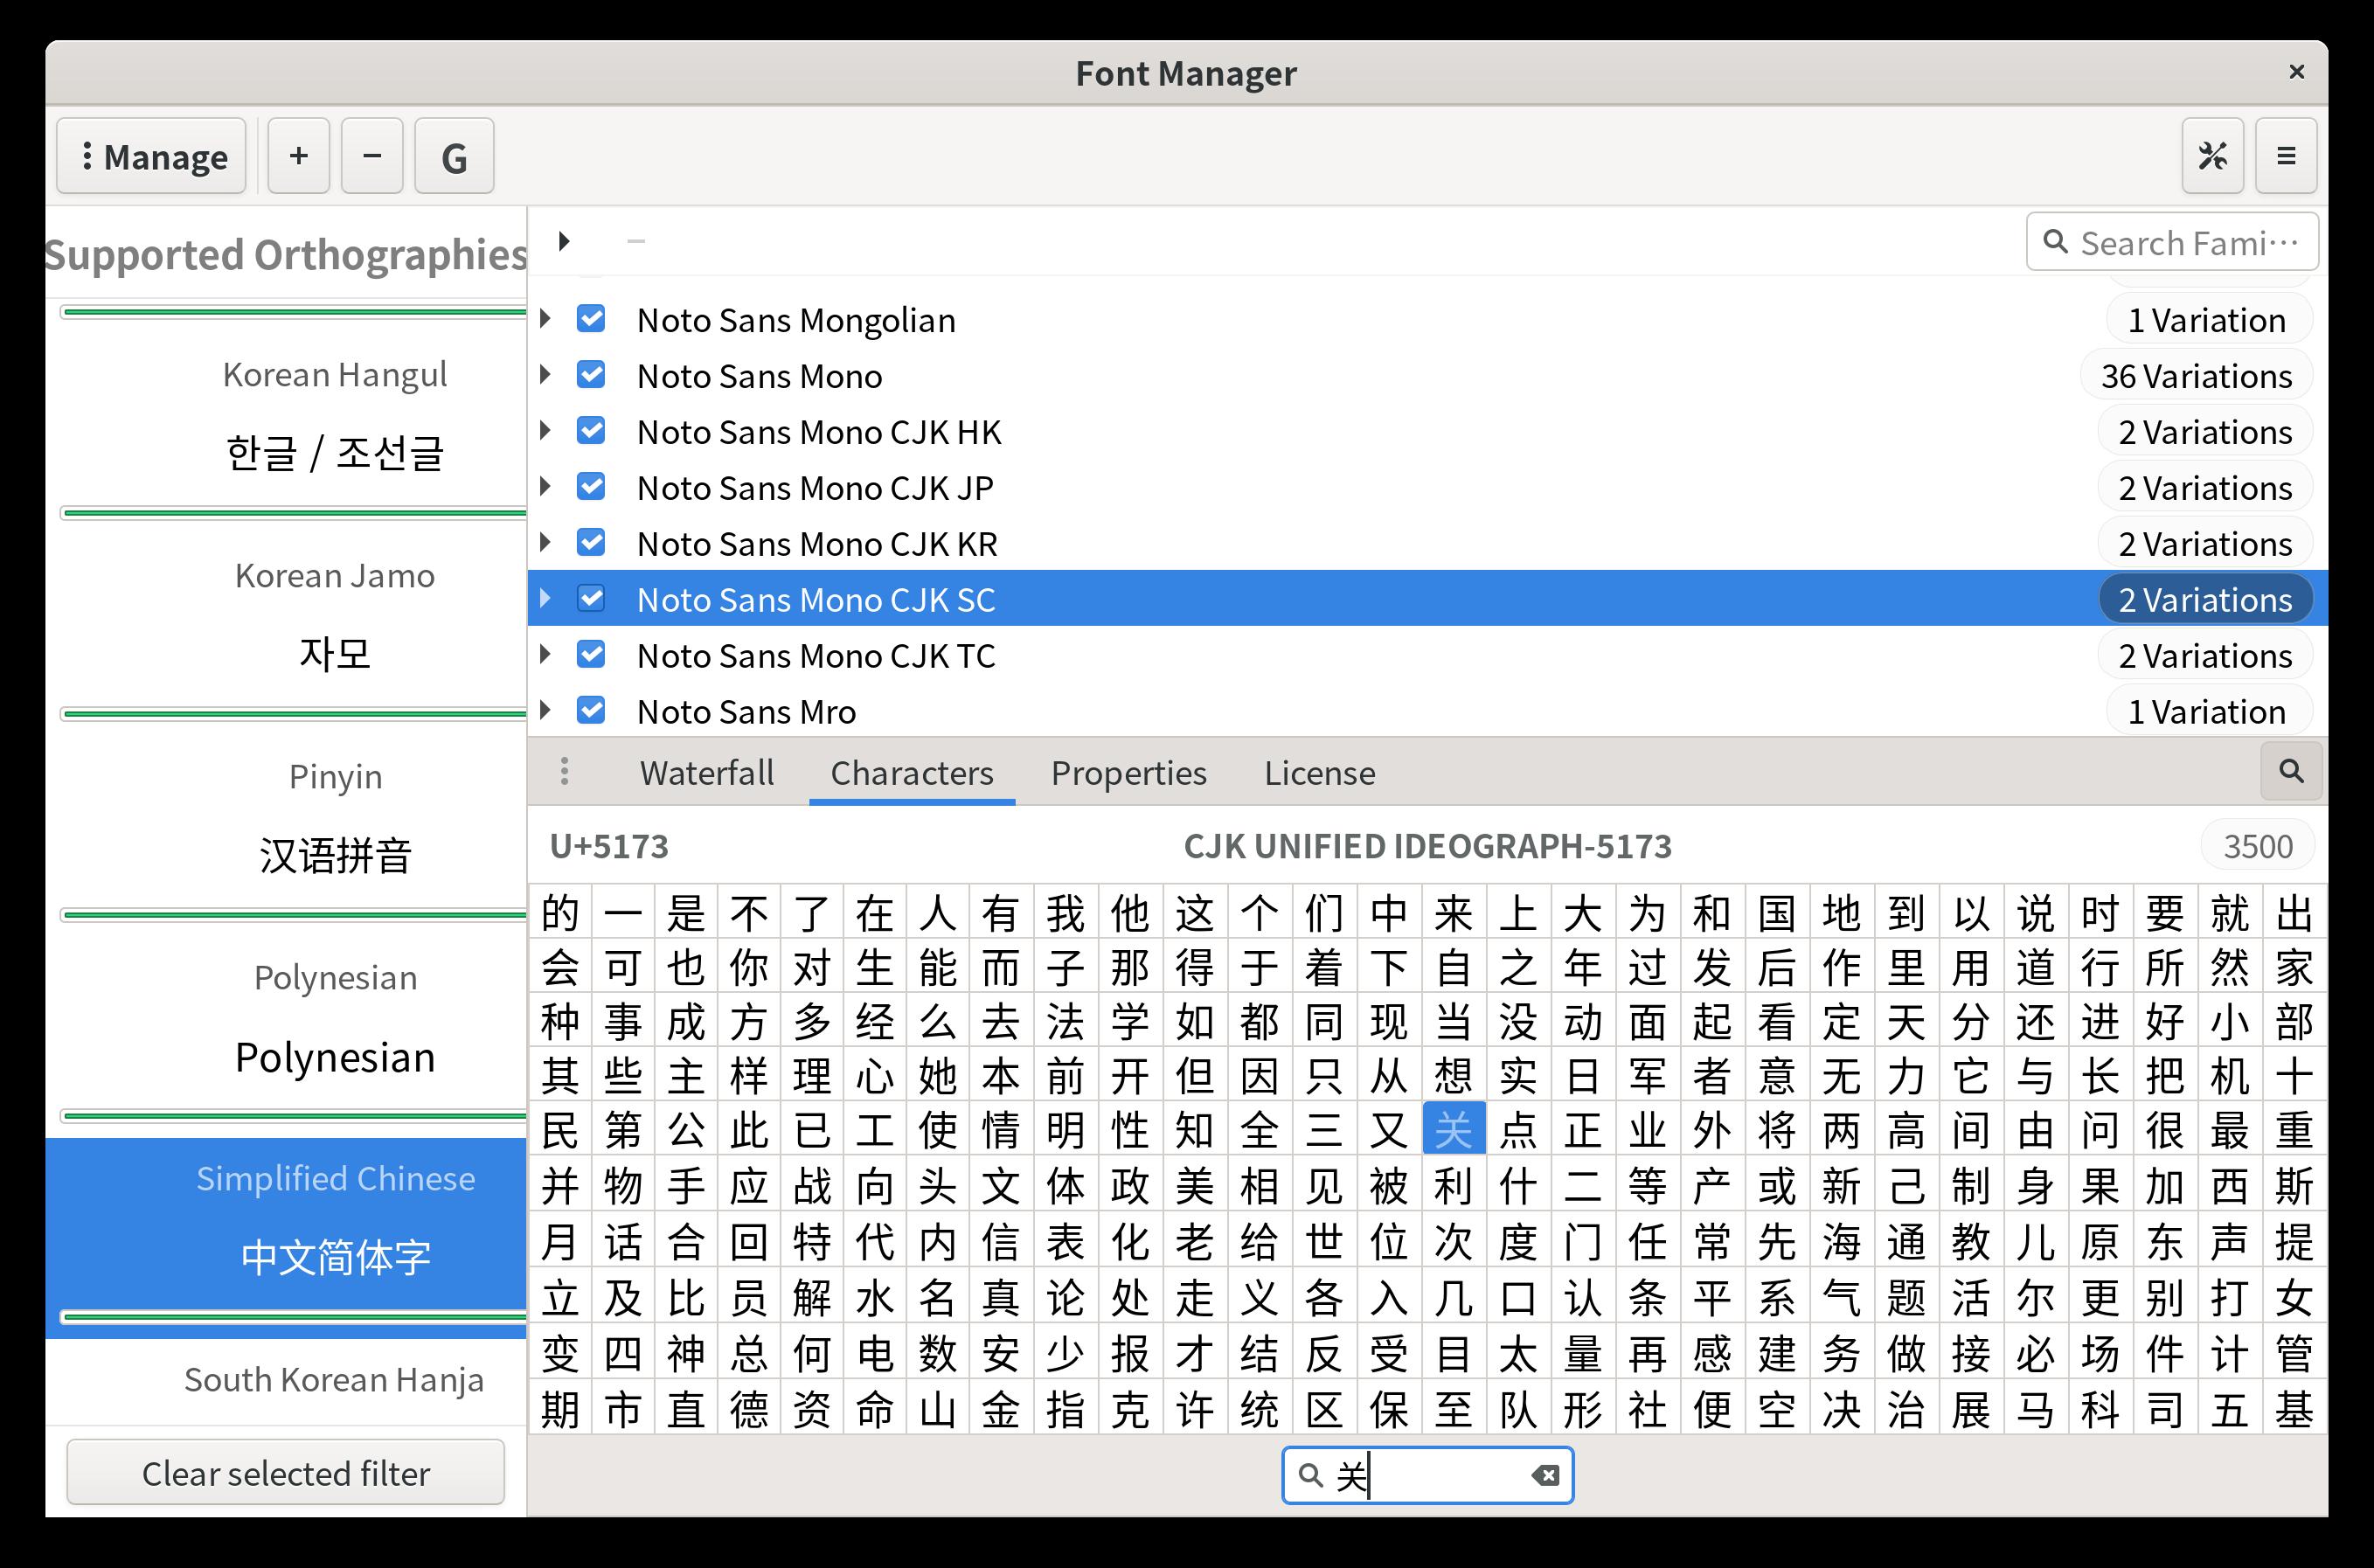Select the character 出 in the first row

coord(2294,912)
